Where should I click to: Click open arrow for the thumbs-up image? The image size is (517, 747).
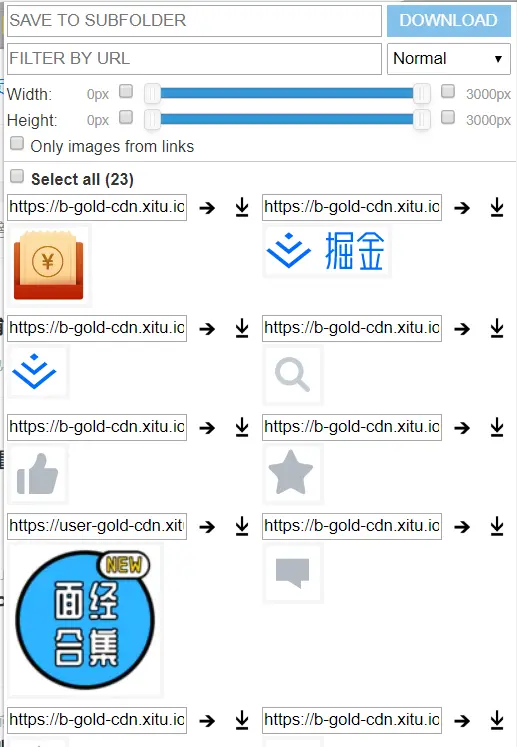tap(207, 428)
